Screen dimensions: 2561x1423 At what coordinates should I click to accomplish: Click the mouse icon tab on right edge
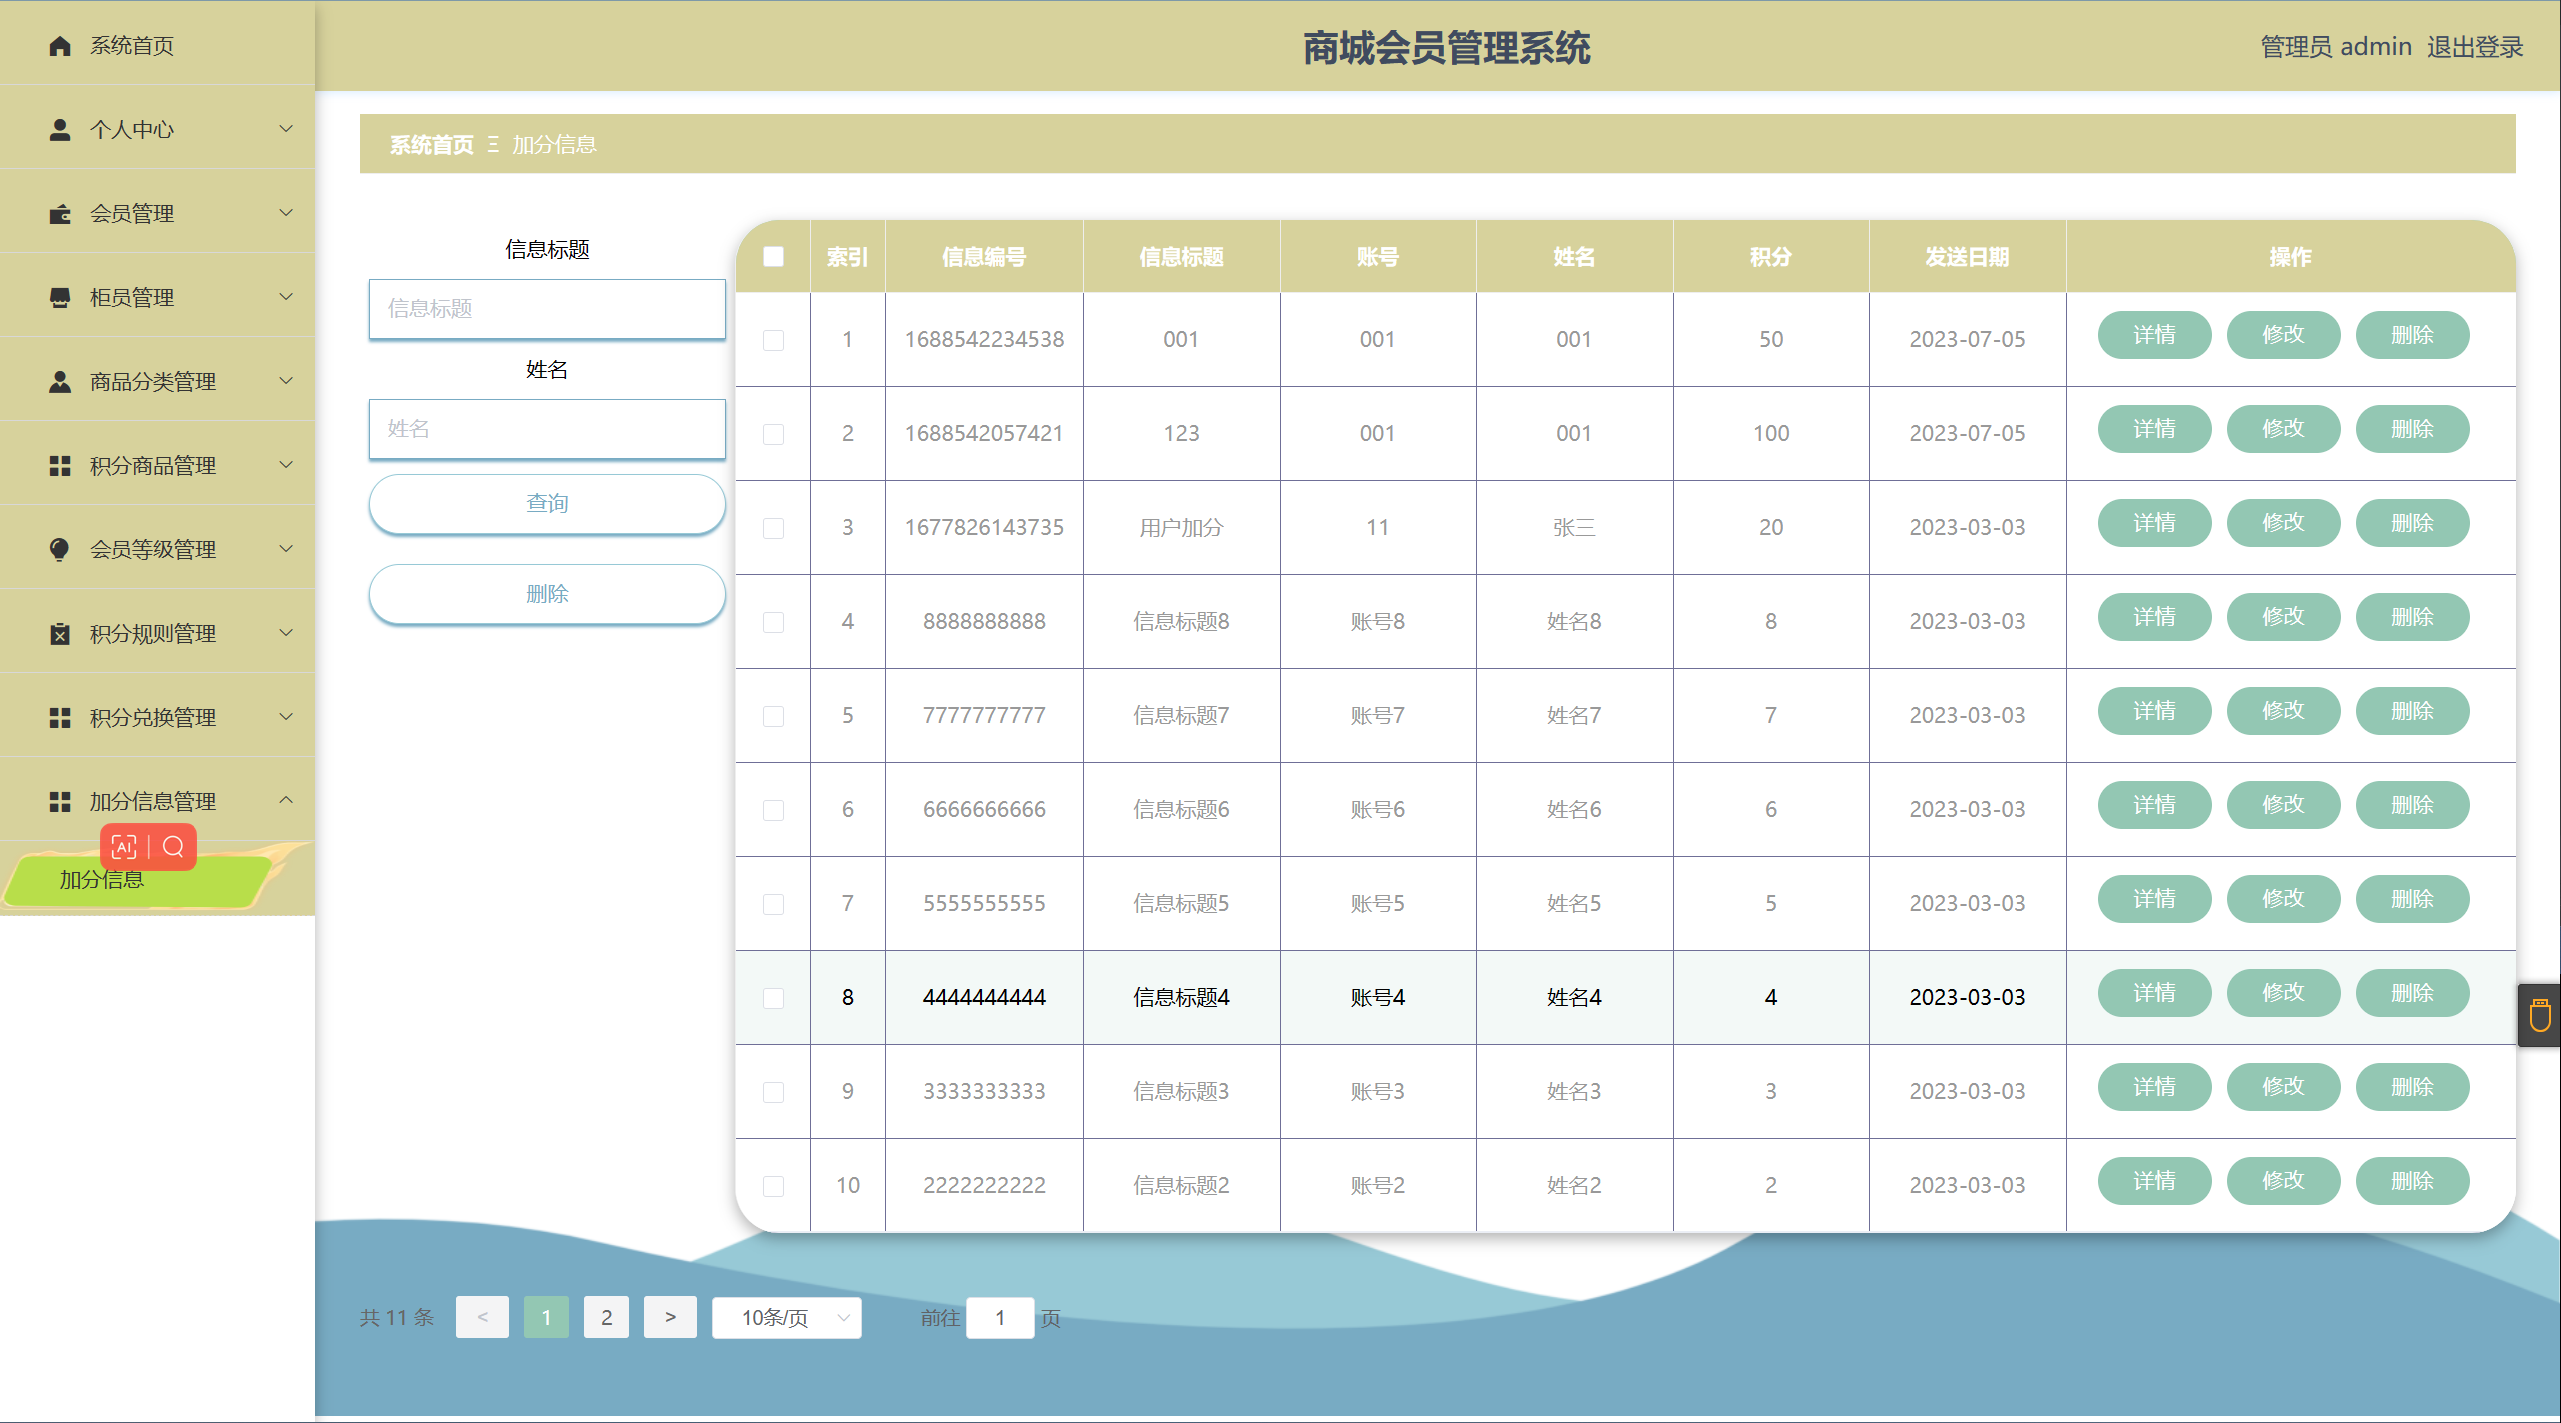coord(2539,1016)
